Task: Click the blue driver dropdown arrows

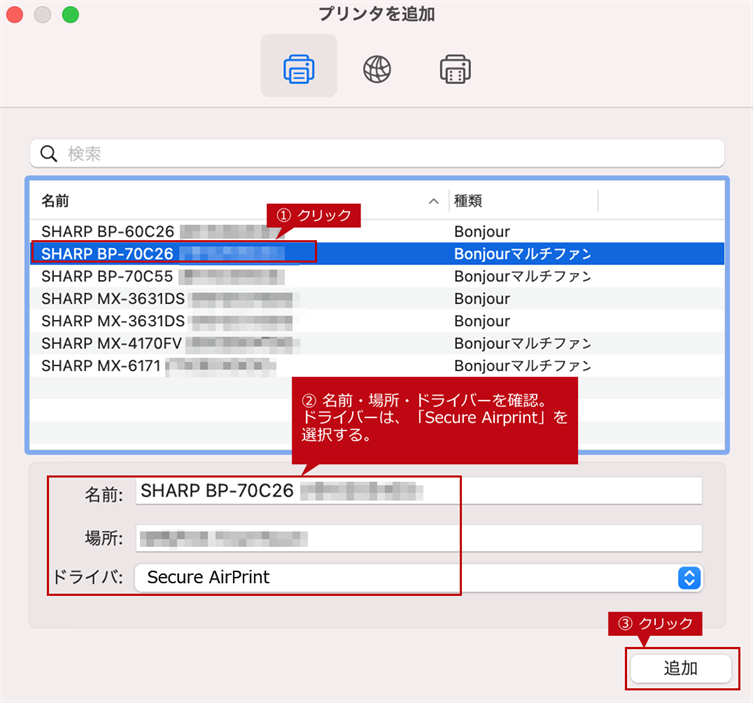Action: [x=688, y=577]
